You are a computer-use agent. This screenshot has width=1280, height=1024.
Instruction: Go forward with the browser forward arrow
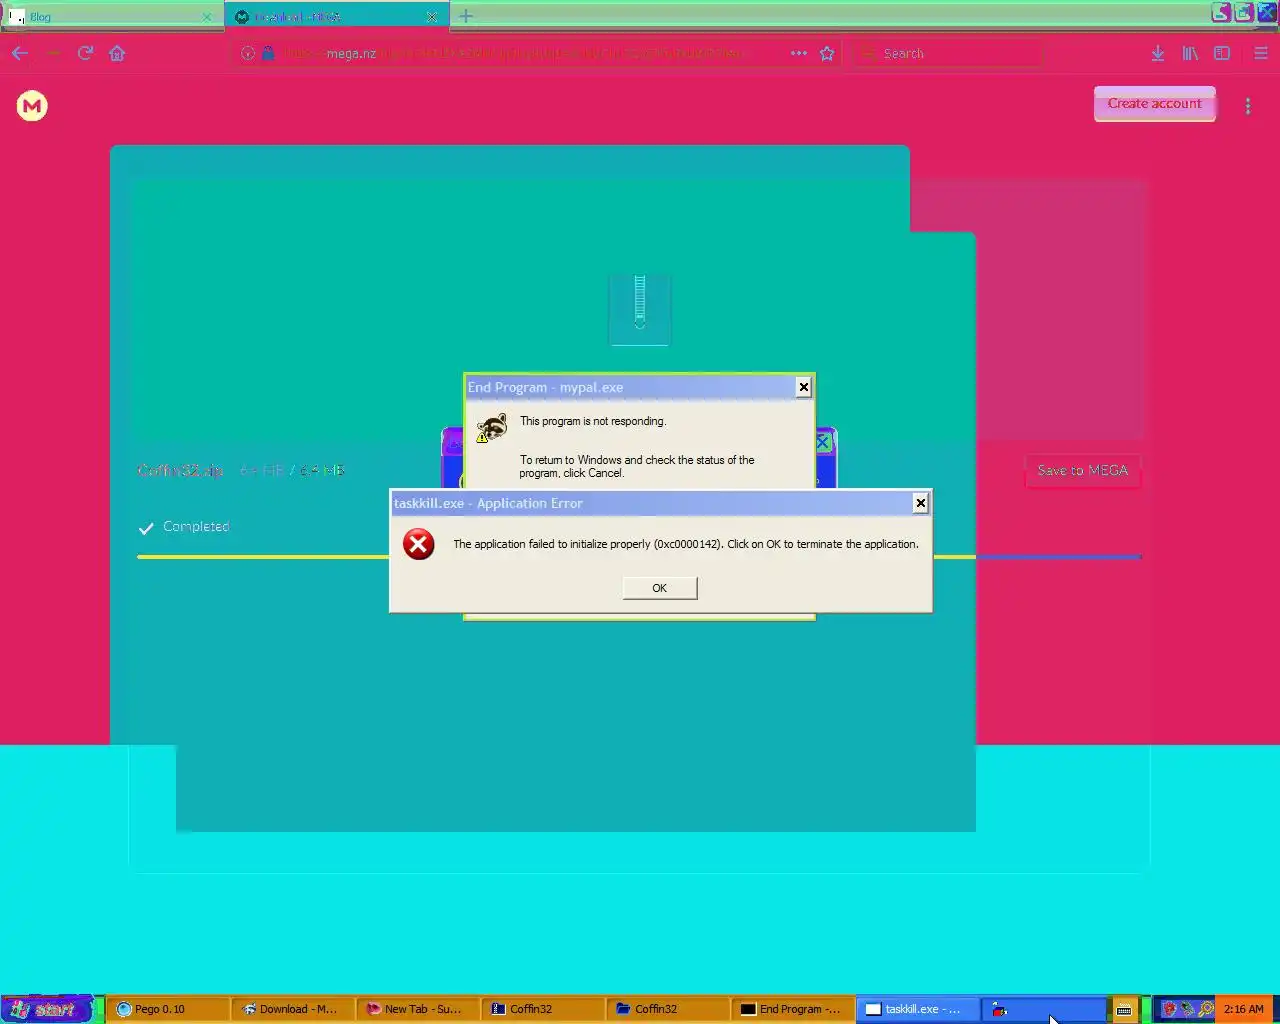(x=53, y=53)
